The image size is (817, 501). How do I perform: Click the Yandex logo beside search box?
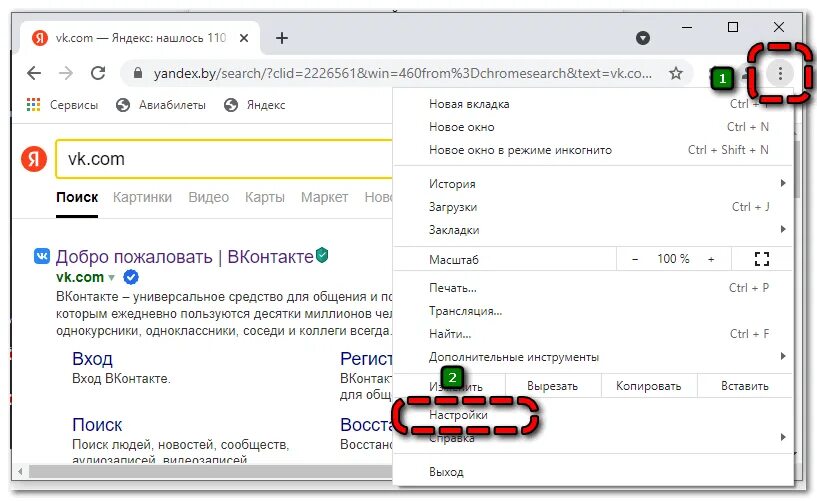pos(34,159)
